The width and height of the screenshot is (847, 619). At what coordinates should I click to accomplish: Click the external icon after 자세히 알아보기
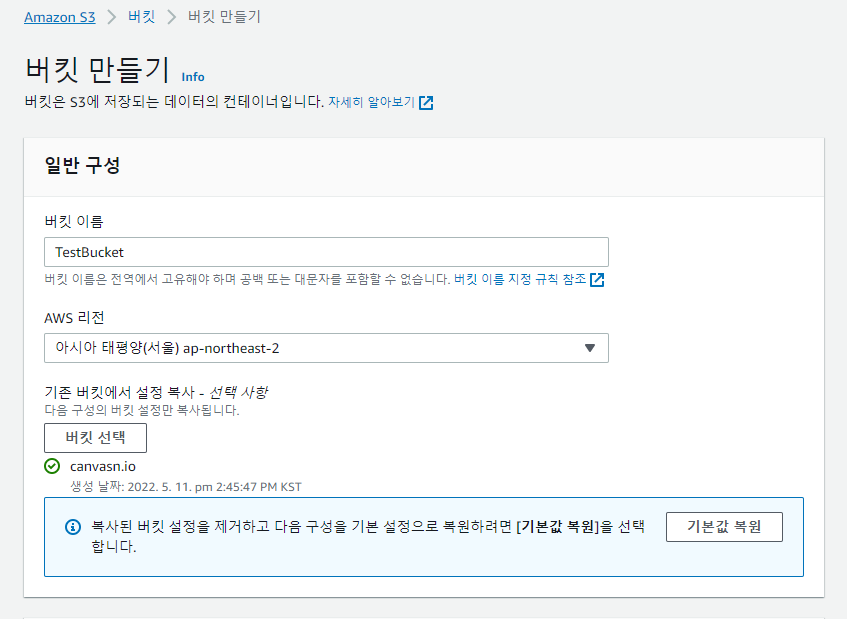click(426, 103)
